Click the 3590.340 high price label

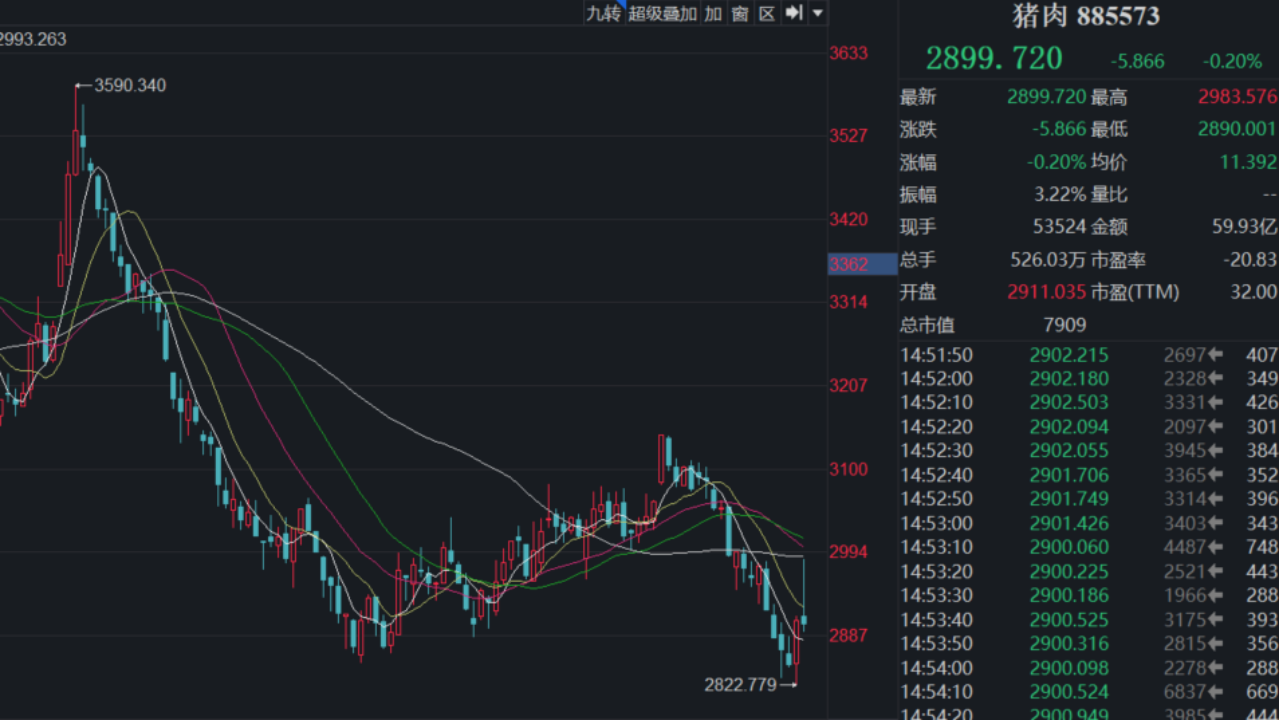[x=130, y=86]
